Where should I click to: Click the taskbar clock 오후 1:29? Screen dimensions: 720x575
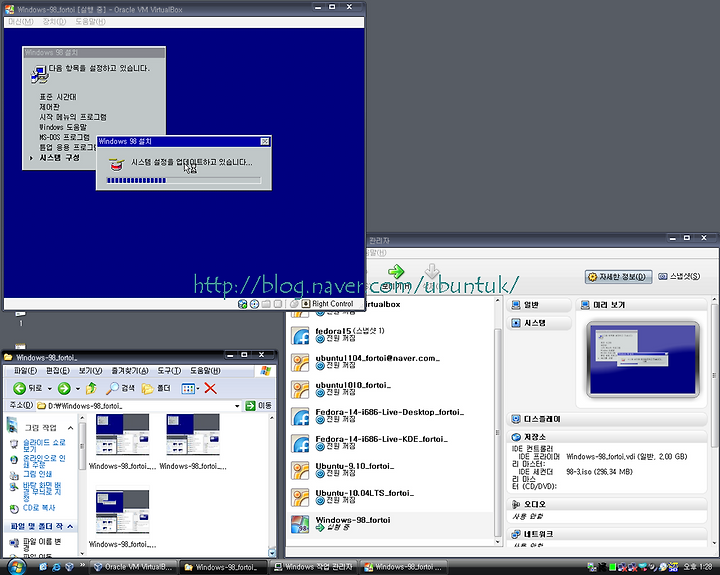[x=698, y=567]
